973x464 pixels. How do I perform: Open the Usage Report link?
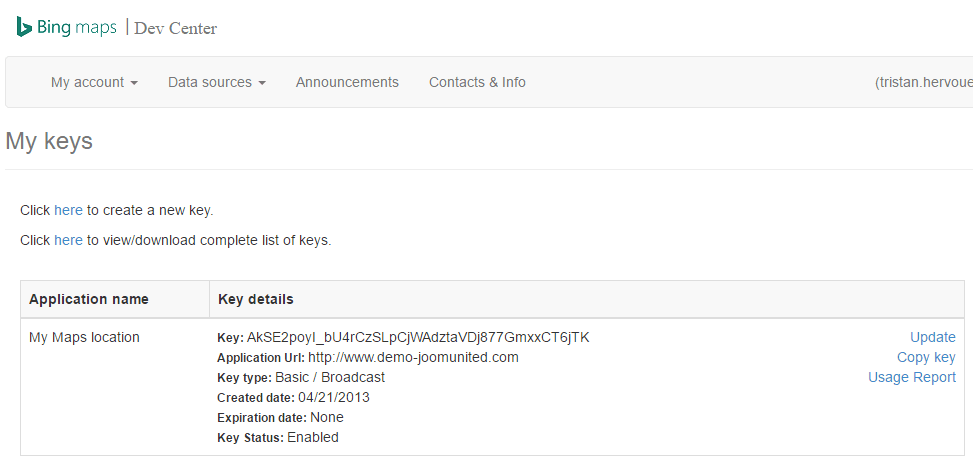[x=912, y=377]
